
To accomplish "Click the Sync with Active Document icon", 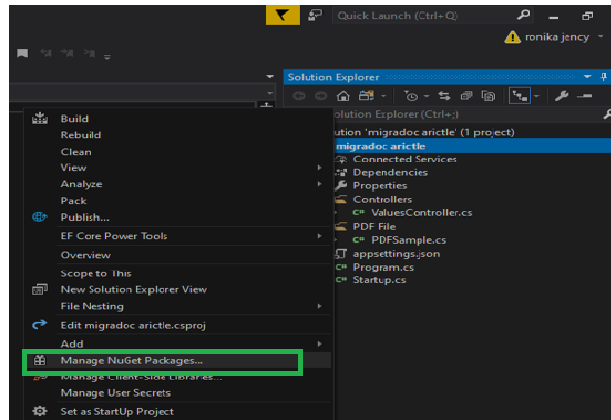I will click(444, 96).
